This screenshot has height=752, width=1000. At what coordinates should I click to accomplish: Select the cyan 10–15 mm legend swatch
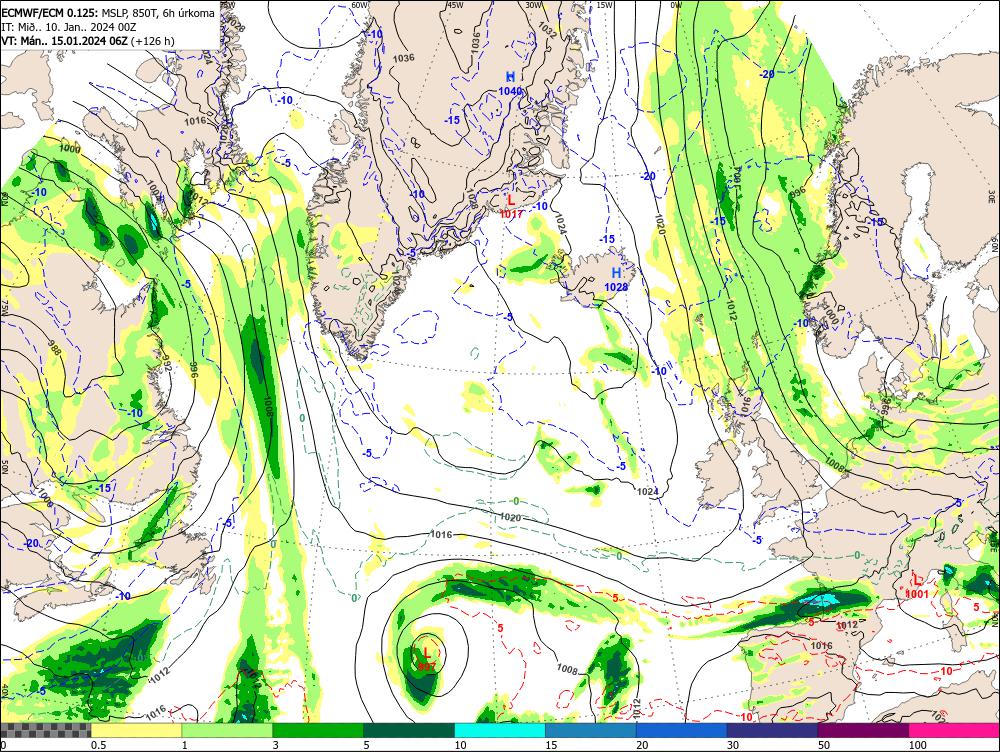click(x=499, y=730)
